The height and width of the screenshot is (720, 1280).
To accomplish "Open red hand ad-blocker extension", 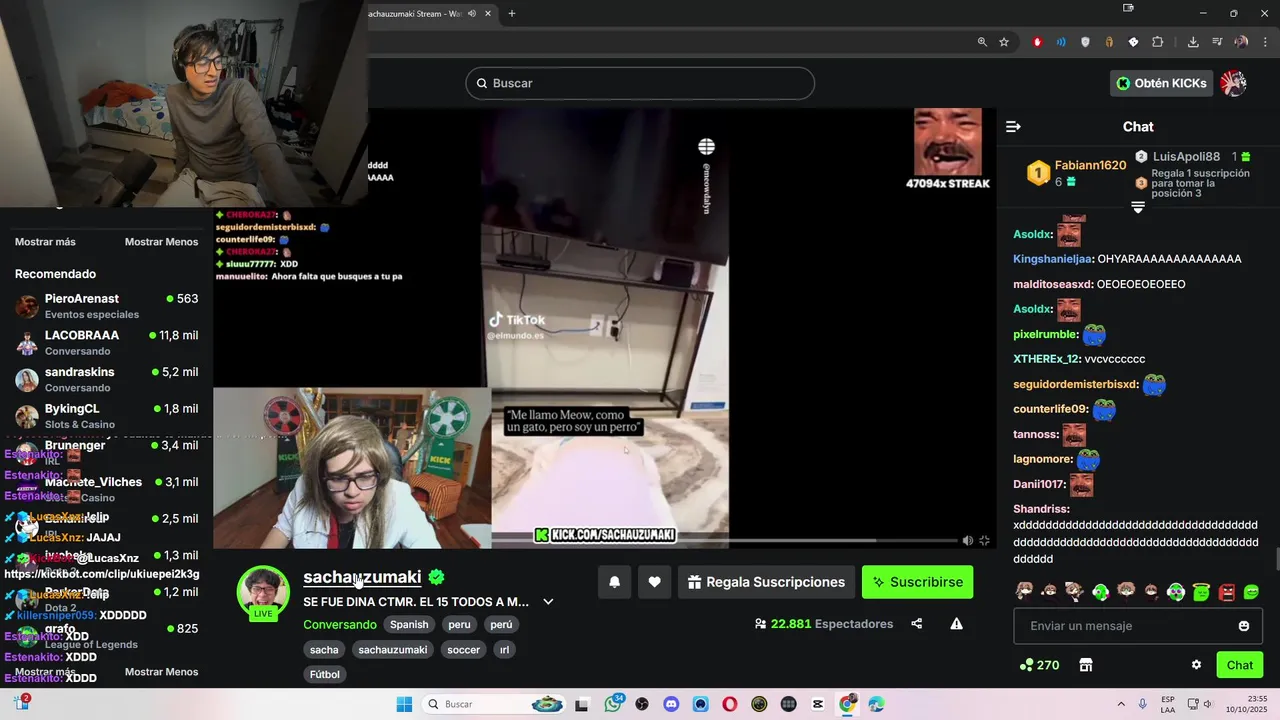I will (1037, 42).
